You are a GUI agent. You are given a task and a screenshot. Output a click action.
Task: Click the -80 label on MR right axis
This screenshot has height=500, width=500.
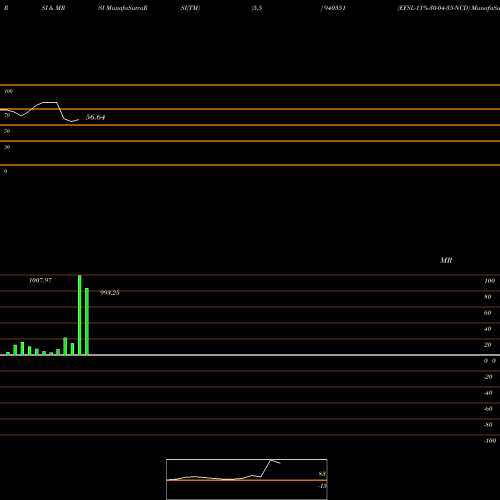point(488,425)
